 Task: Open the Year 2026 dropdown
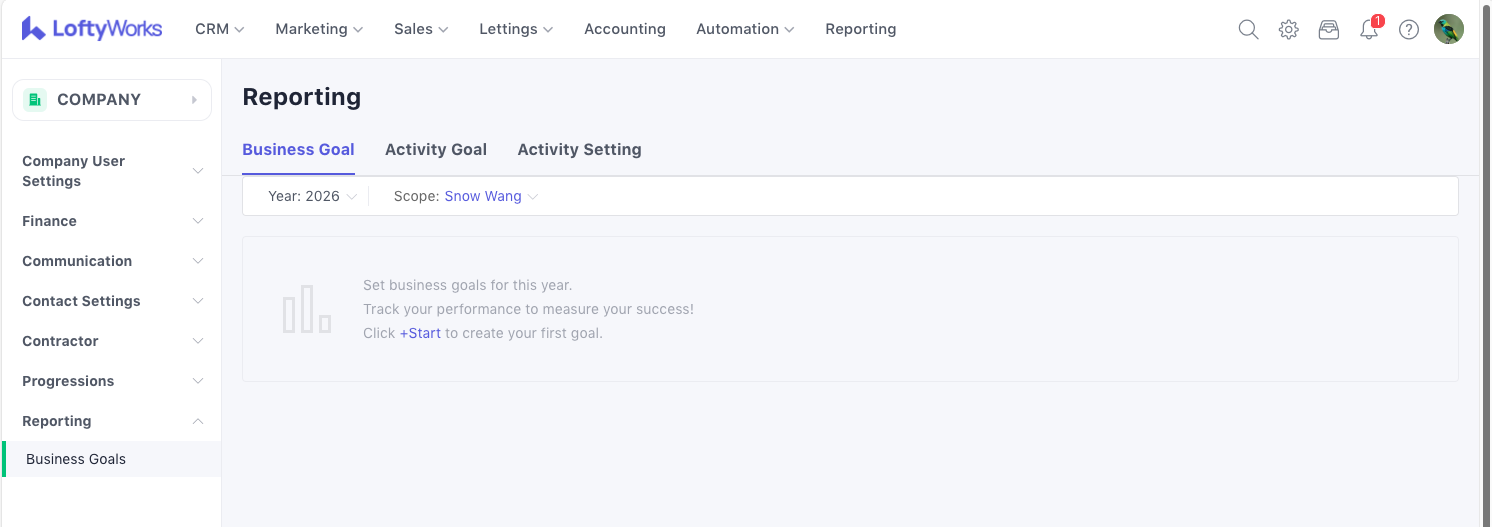pyautogui.click(x=312, y=196)
